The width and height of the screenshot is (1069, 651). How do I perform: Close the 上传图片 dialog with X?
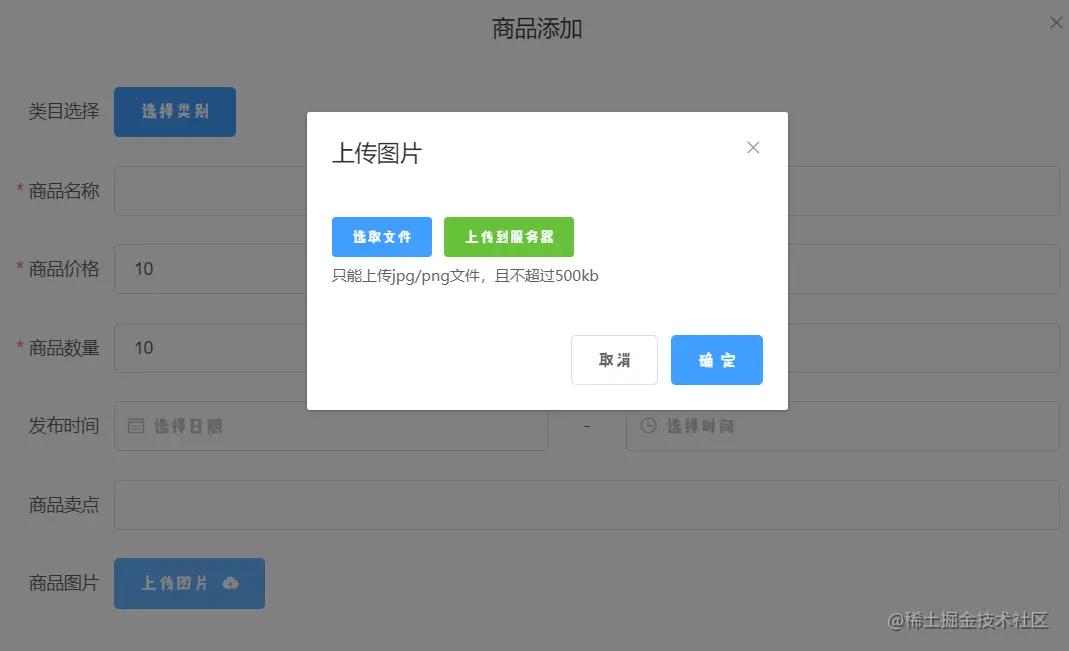click(x=753, y=147)
